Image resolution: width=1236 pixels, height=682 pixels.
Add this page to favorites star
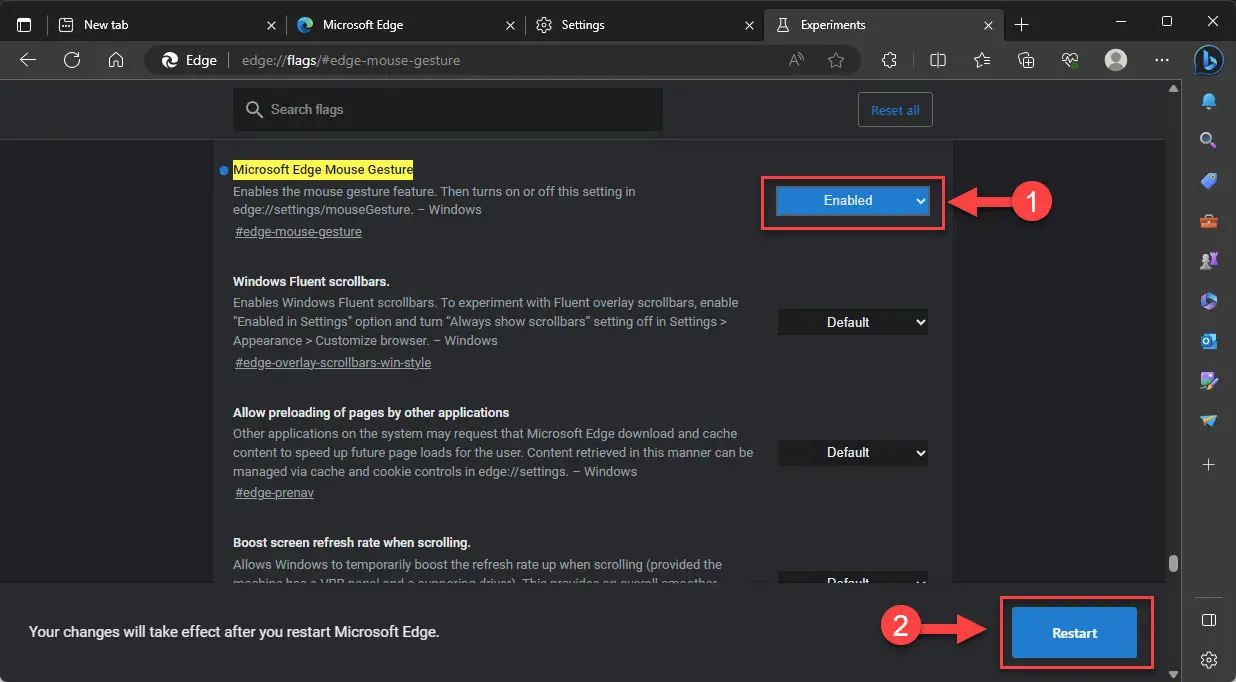[x=836, y=60]
